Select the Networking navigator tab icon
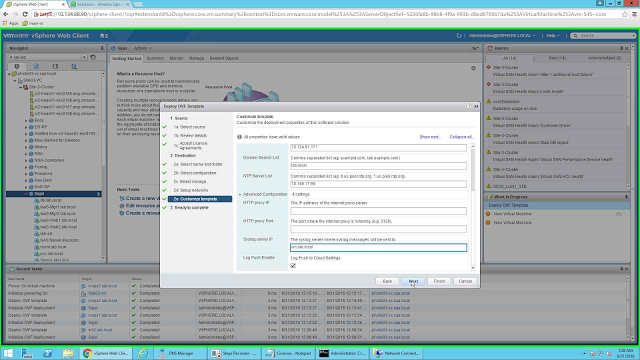Image resolution: width=640 pixels, height=360 pixels. (x=74, y=66)
